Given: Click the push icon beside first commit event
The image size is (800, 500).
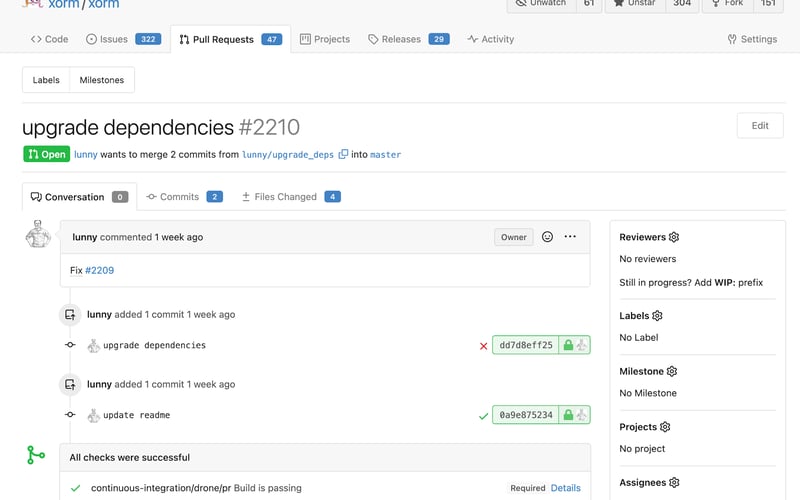Looking at the screenshot, I should (x=70, y=314).
